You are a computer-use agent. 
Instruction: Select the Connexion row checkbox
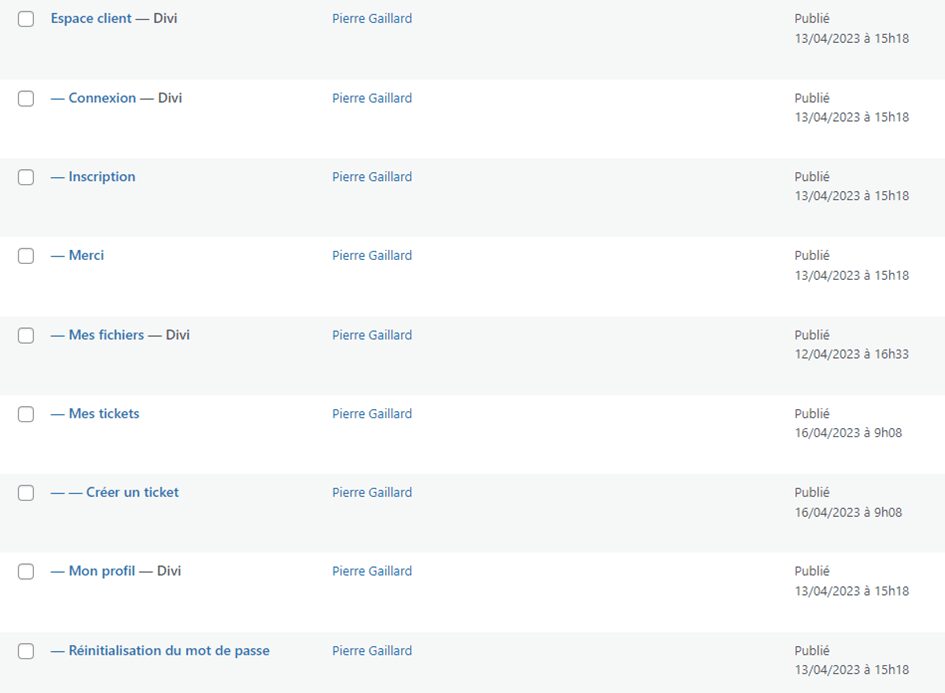click(x=26, y=98)
